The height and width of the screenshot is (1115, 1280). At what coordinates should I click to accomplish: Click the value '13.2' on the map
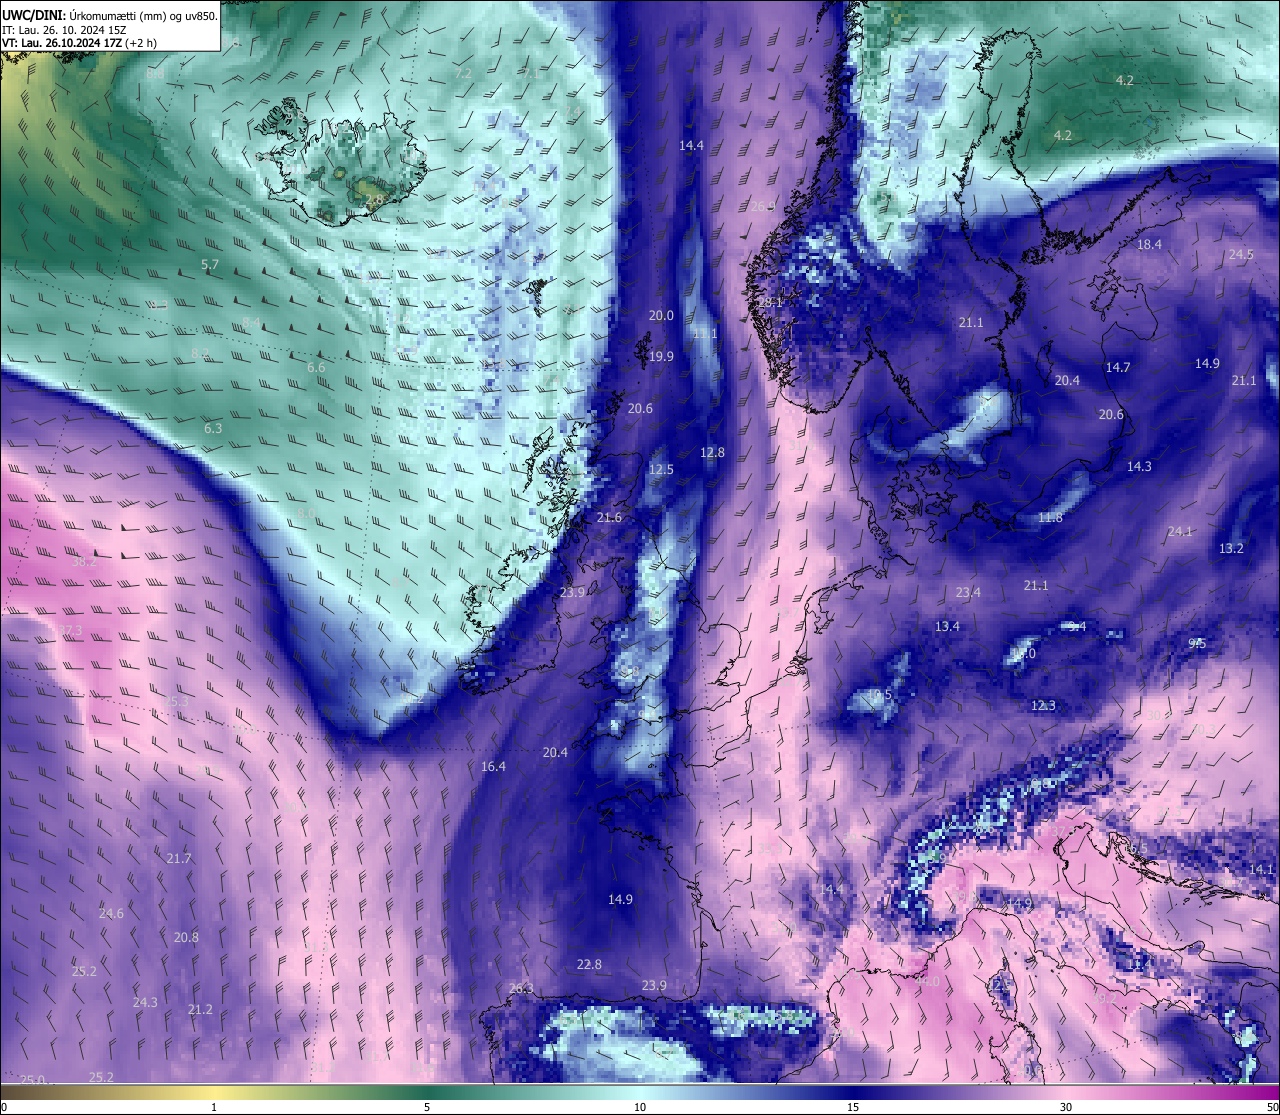click(1231, 549)
